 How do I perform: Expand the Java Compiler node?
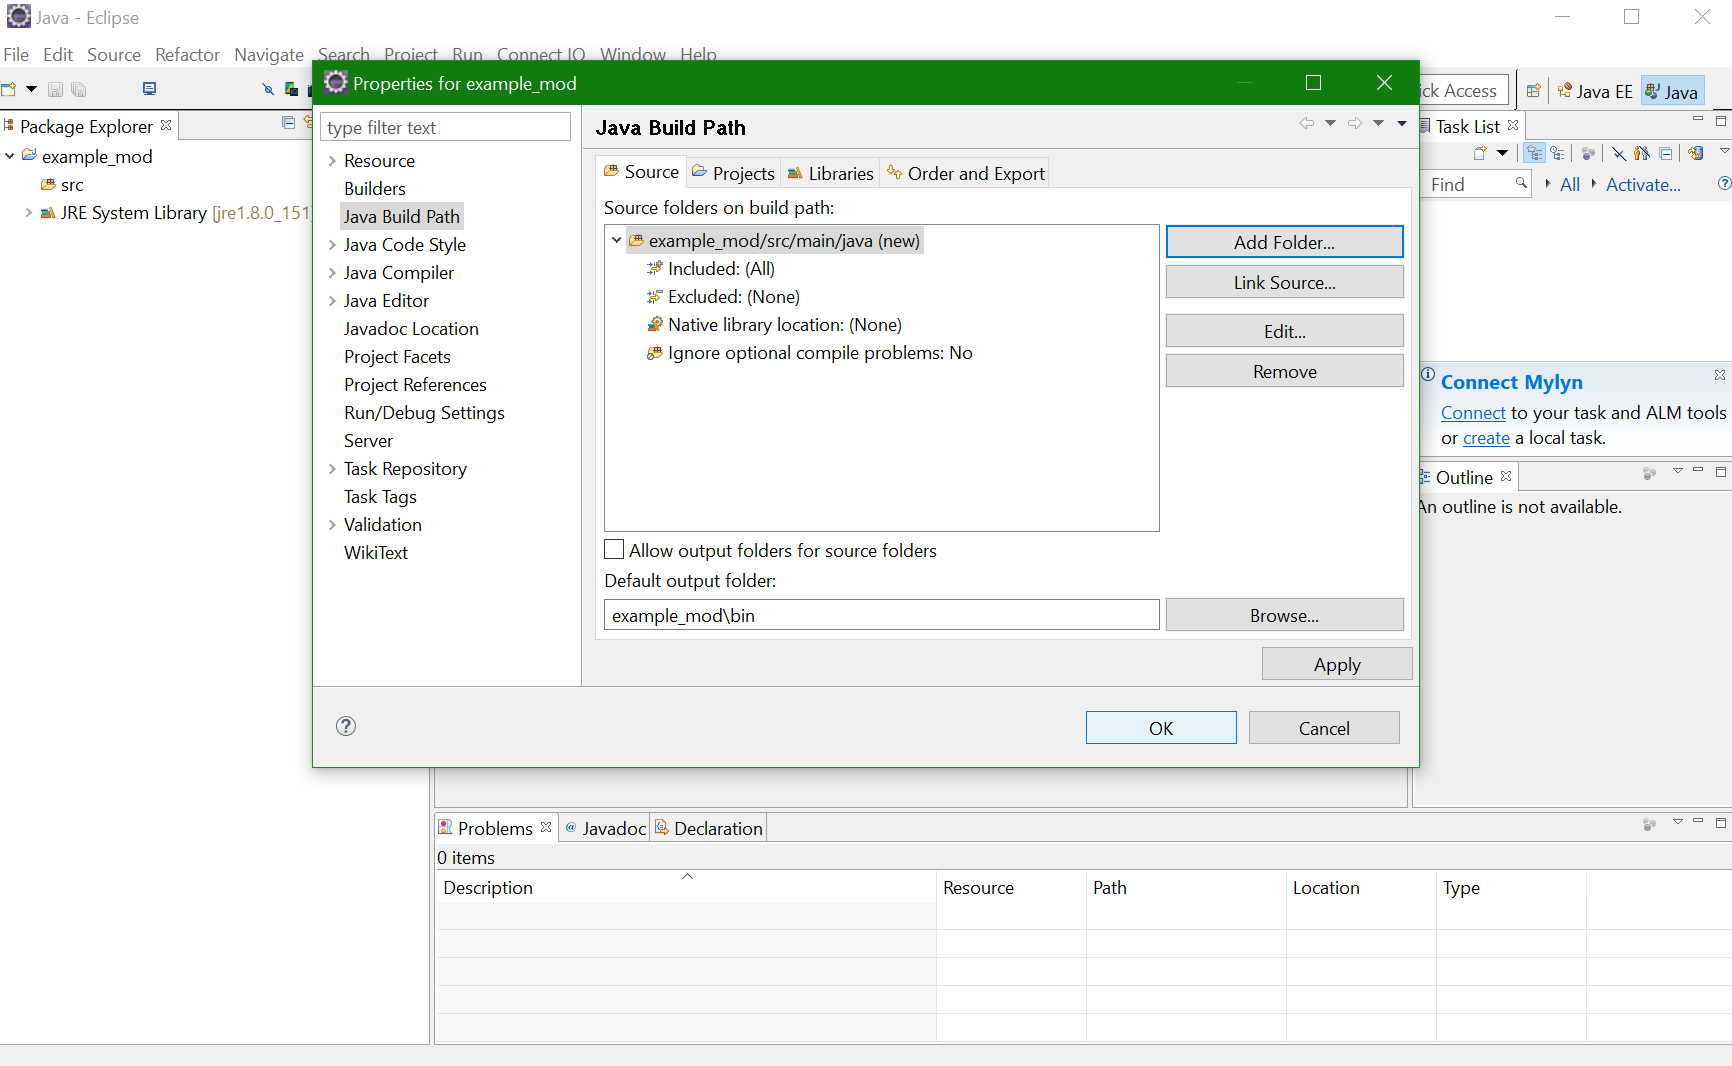[x=332, y=273]
